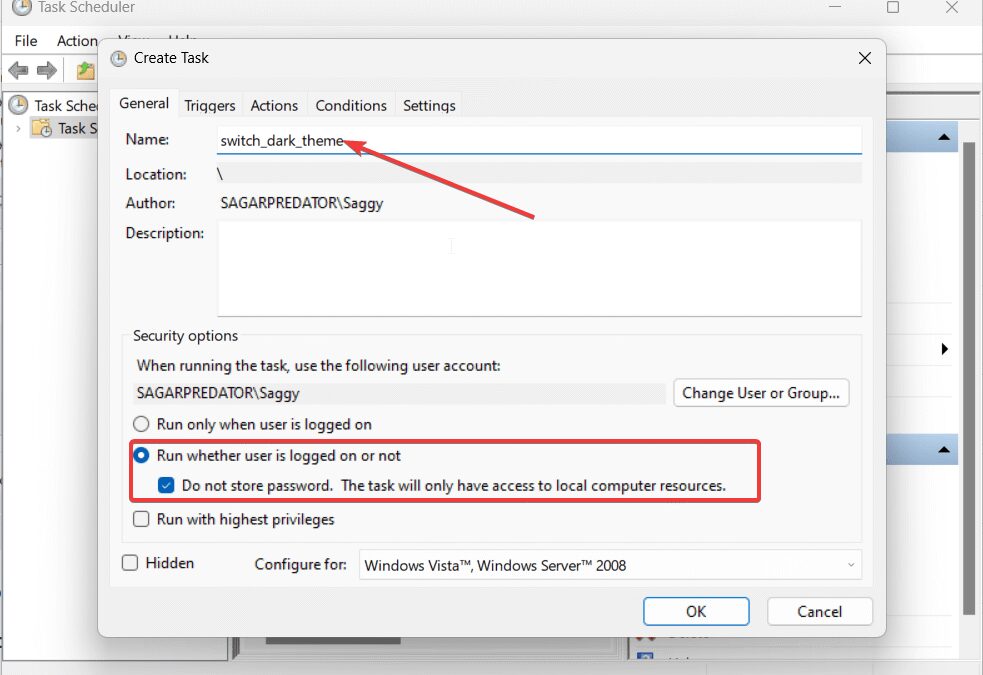Click the Forward navigation arrow in the toolbar
Image resolution: width=983 pixels, height=675 pixels.
click(x=45, y=70)
